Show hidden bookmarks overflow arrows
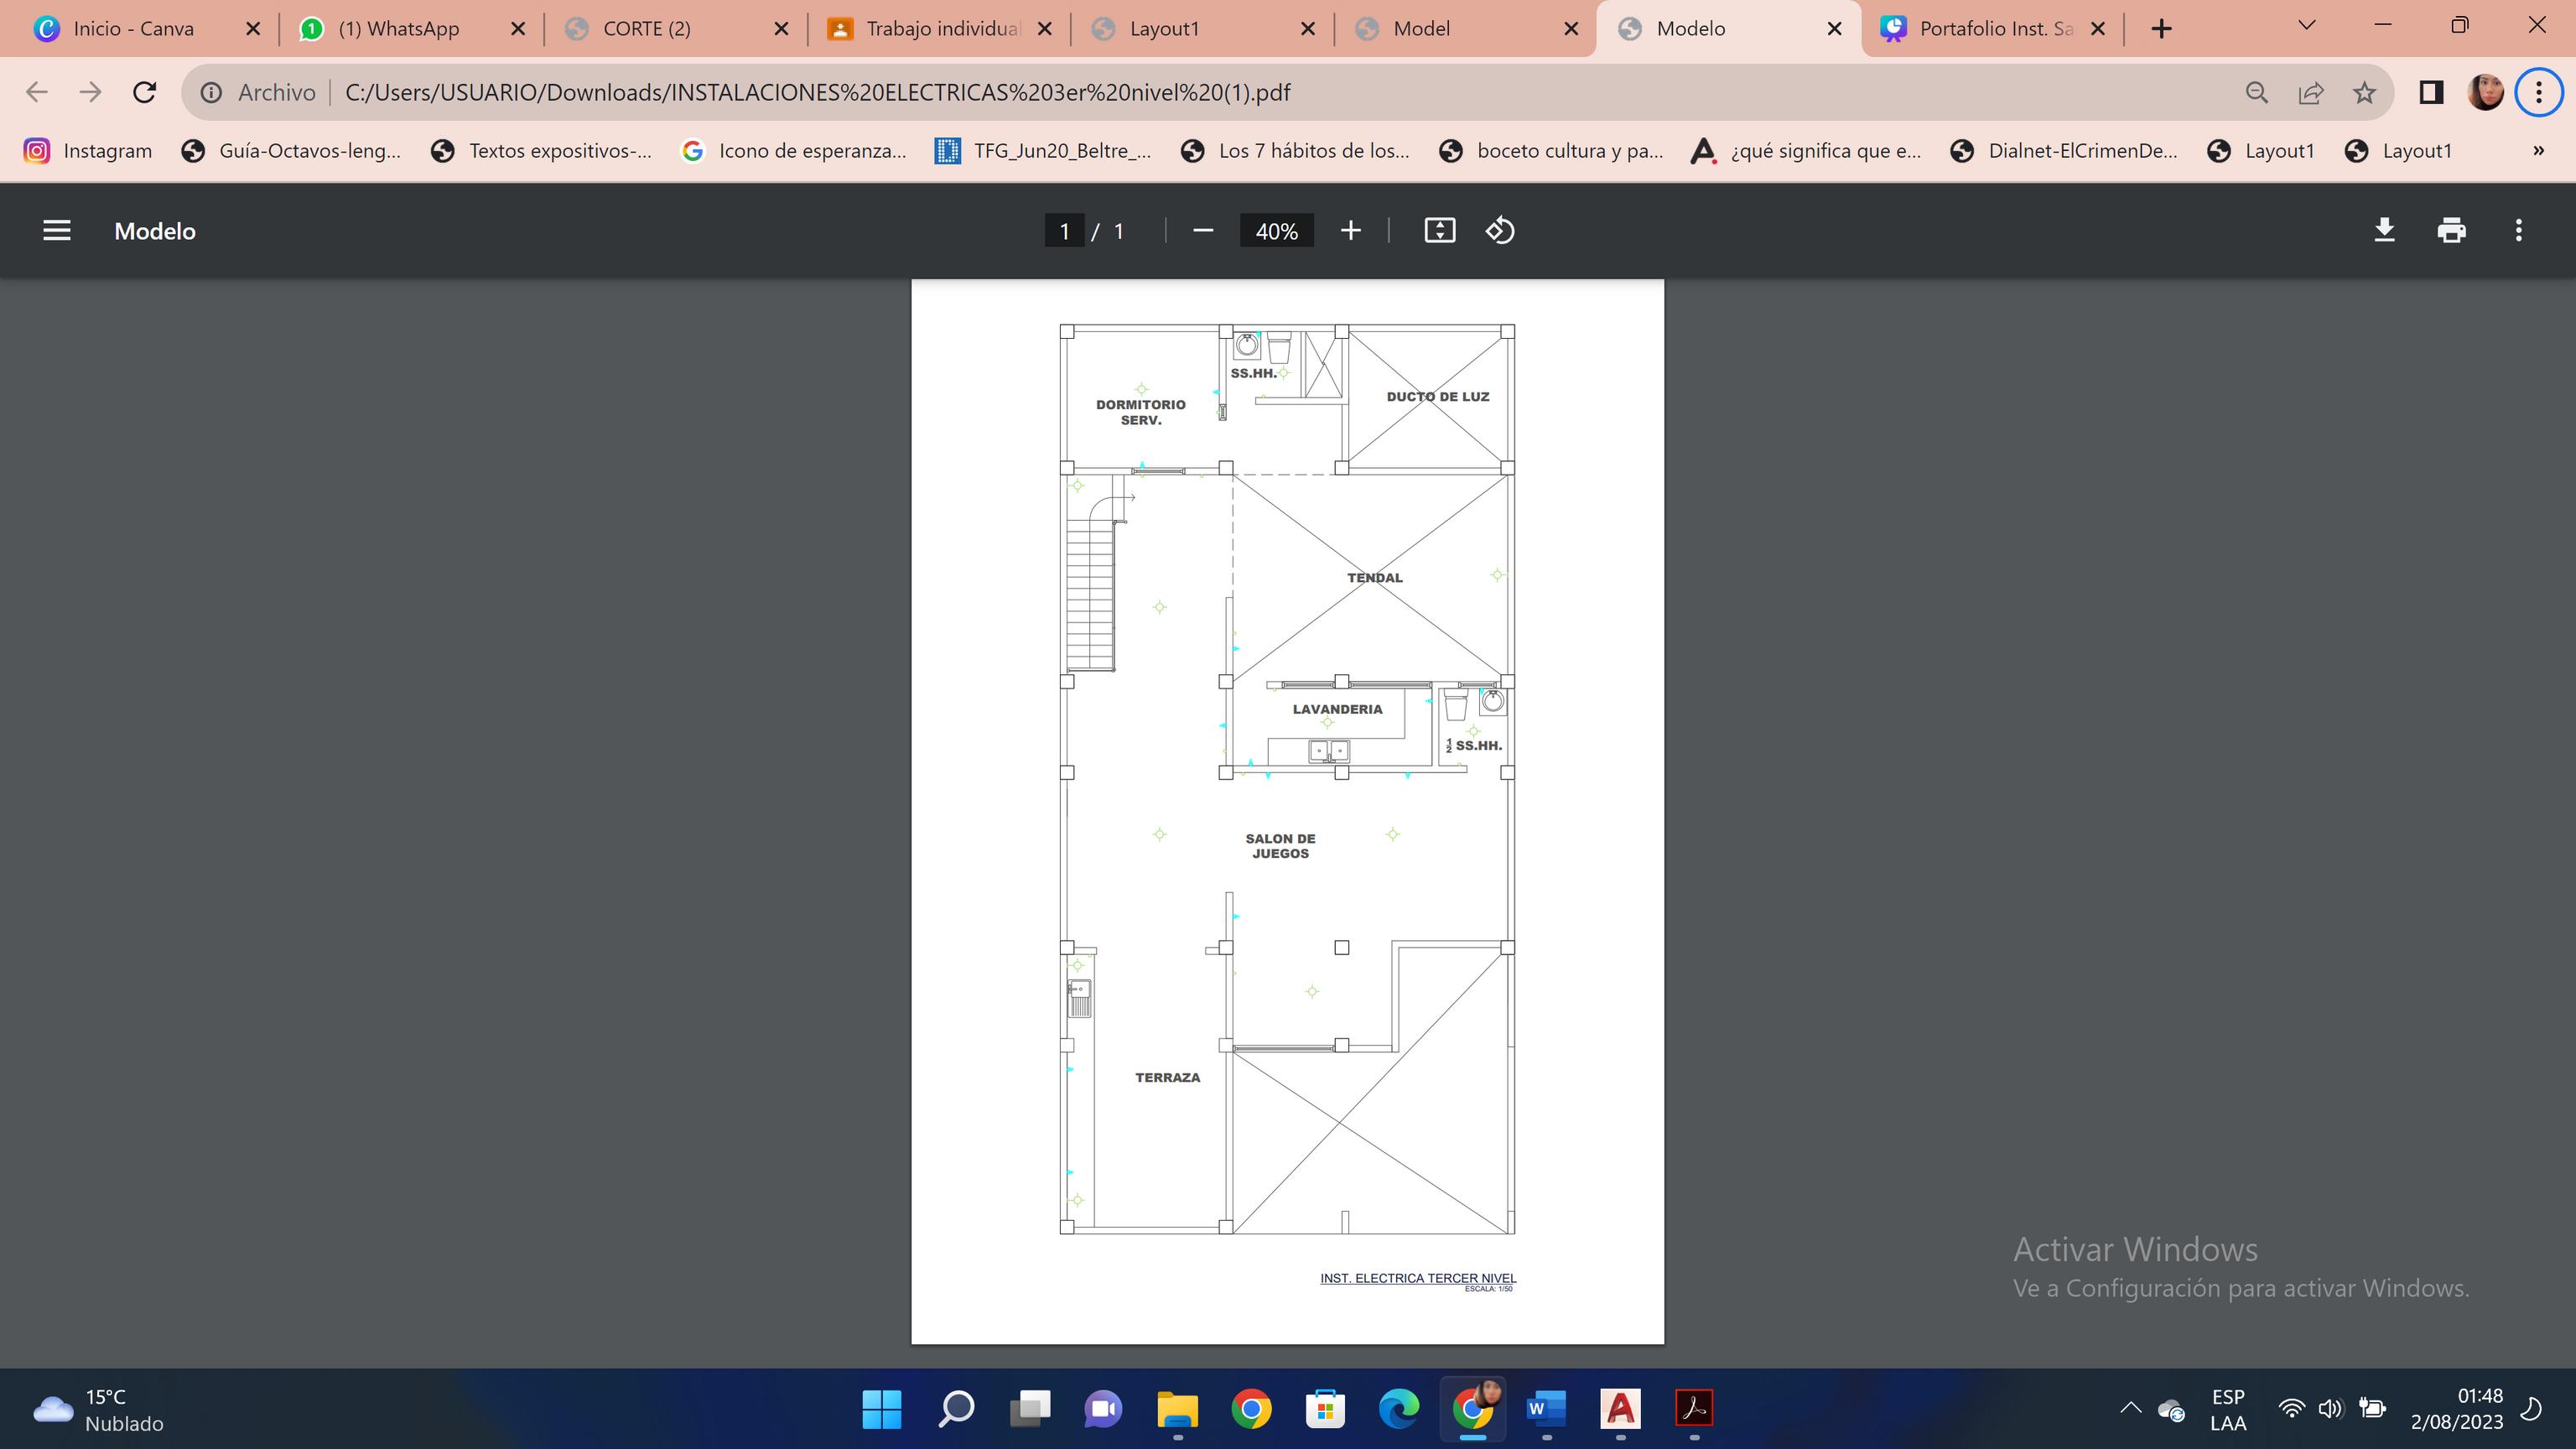Screen dimensions: 2576x1449 click(2538, 151)
